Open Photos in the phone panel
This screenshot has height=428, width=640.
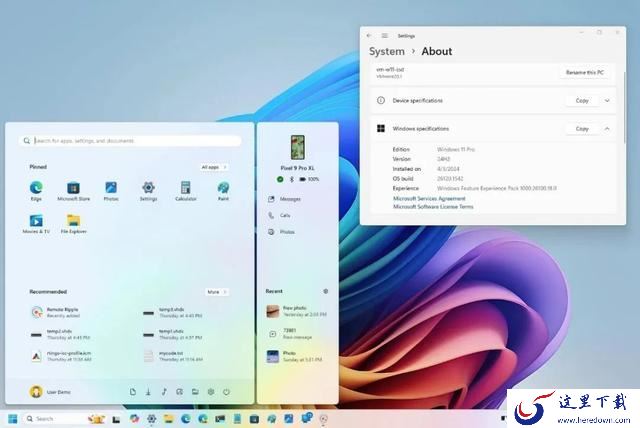click(x=282, y=232)
